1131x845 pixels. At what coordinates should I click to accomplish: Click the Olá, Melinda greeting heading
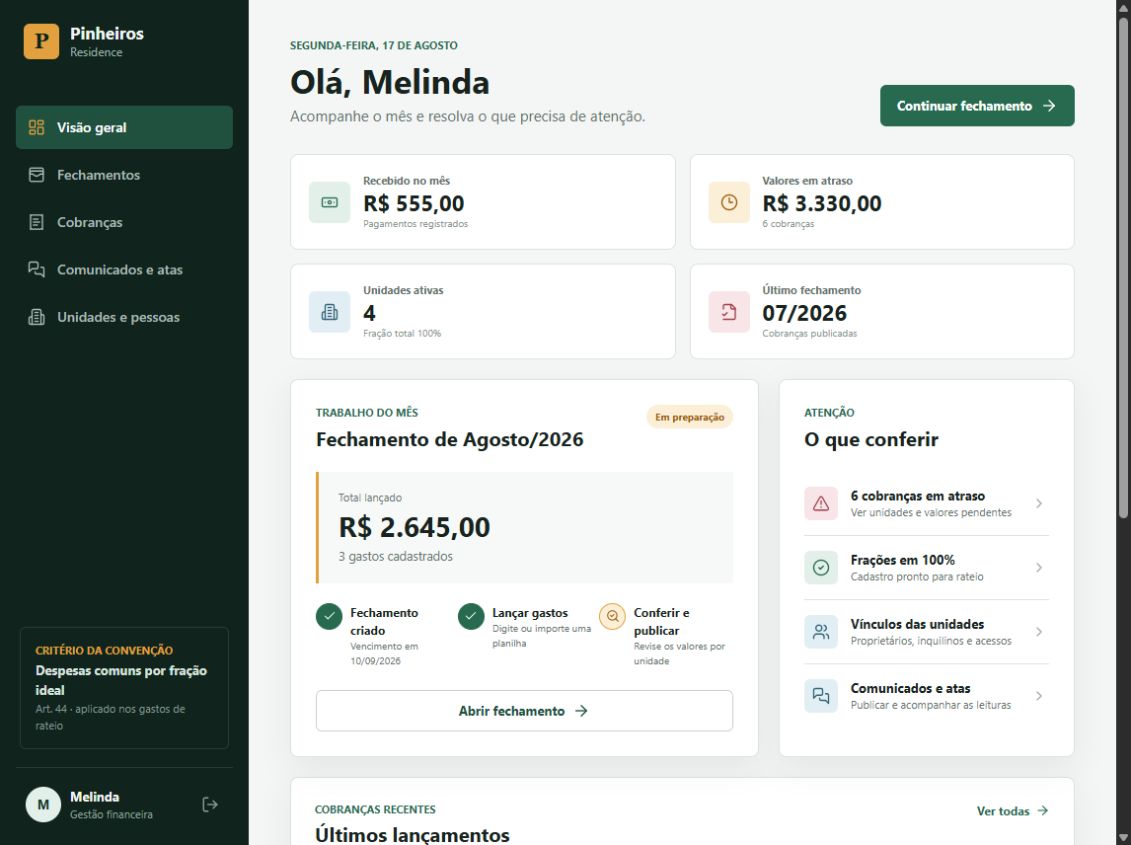click(390, 82)
